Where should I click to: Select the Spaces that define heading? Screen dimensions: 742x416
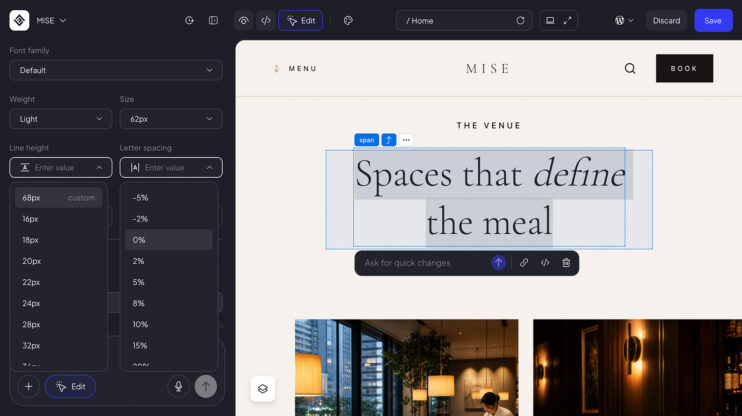pos(489,198)
